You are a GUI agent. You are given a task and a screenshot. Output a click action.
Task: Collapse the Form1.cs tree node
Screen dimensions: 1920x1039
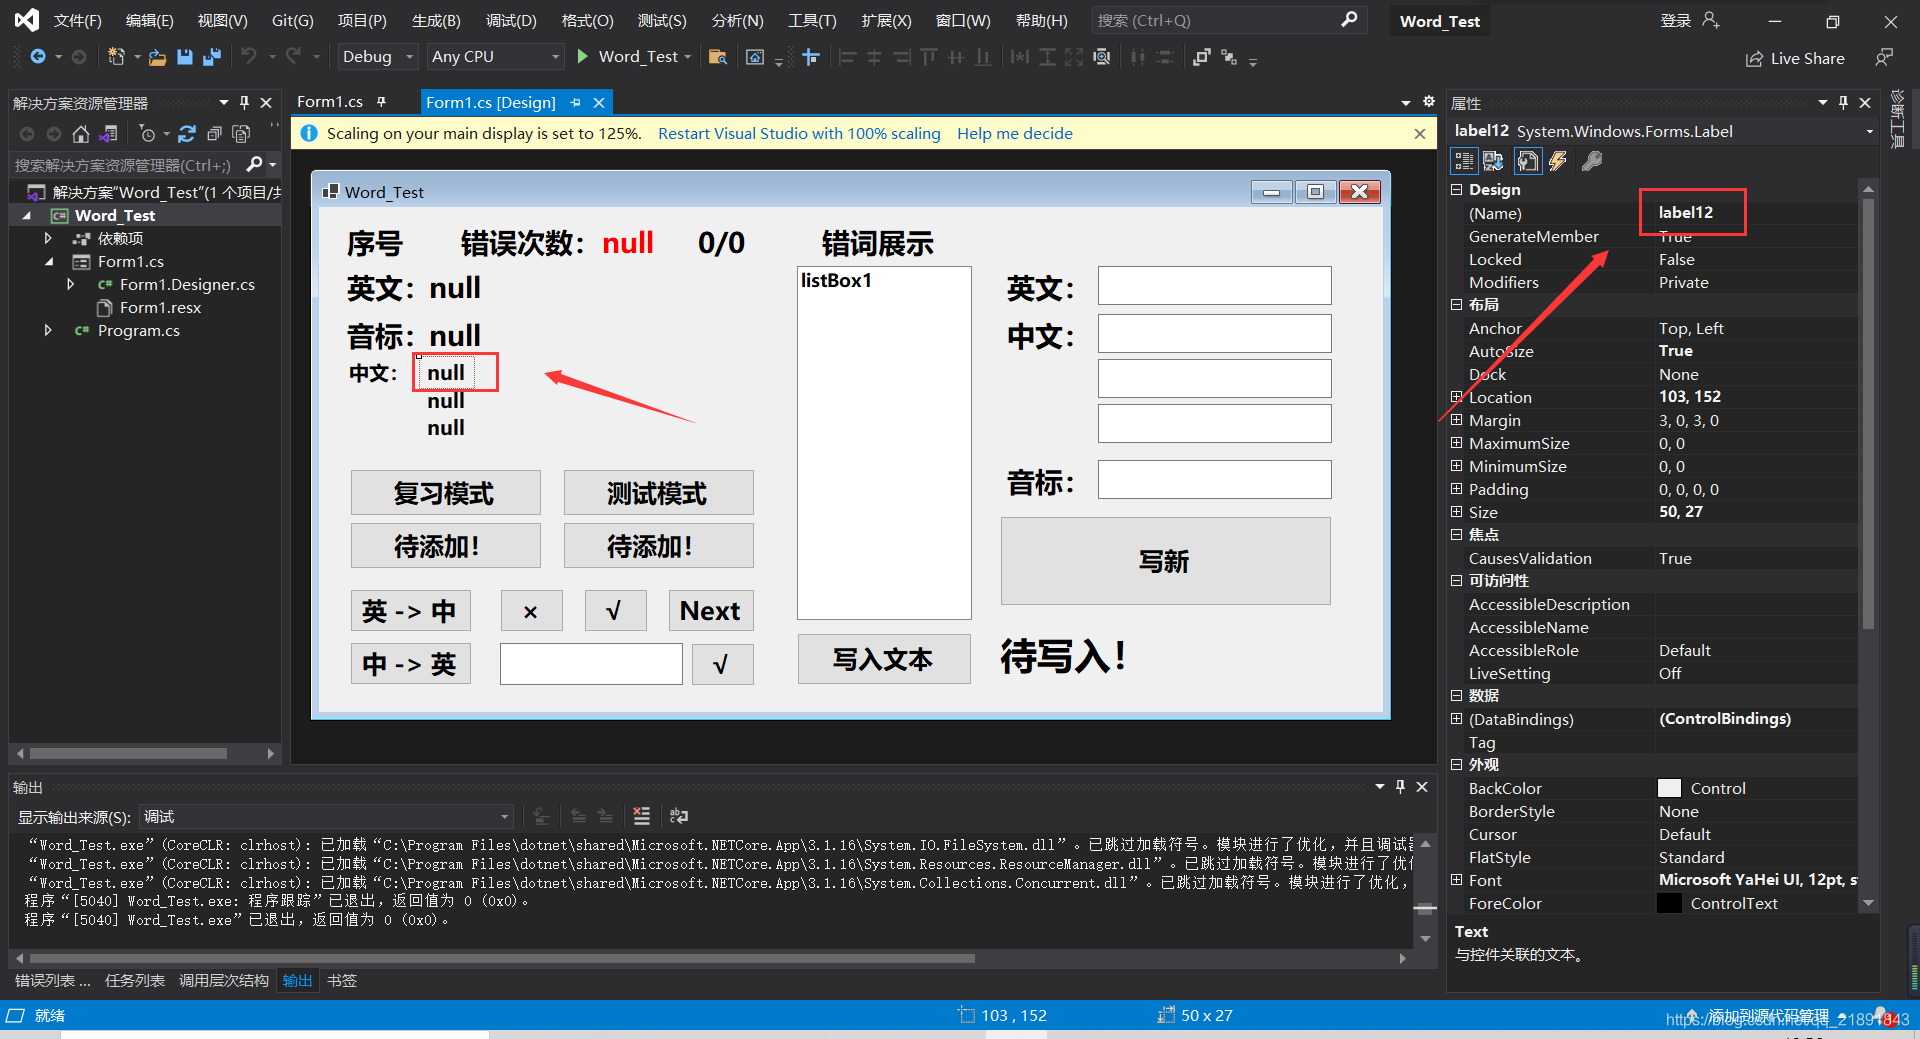[x=49, y=262]
